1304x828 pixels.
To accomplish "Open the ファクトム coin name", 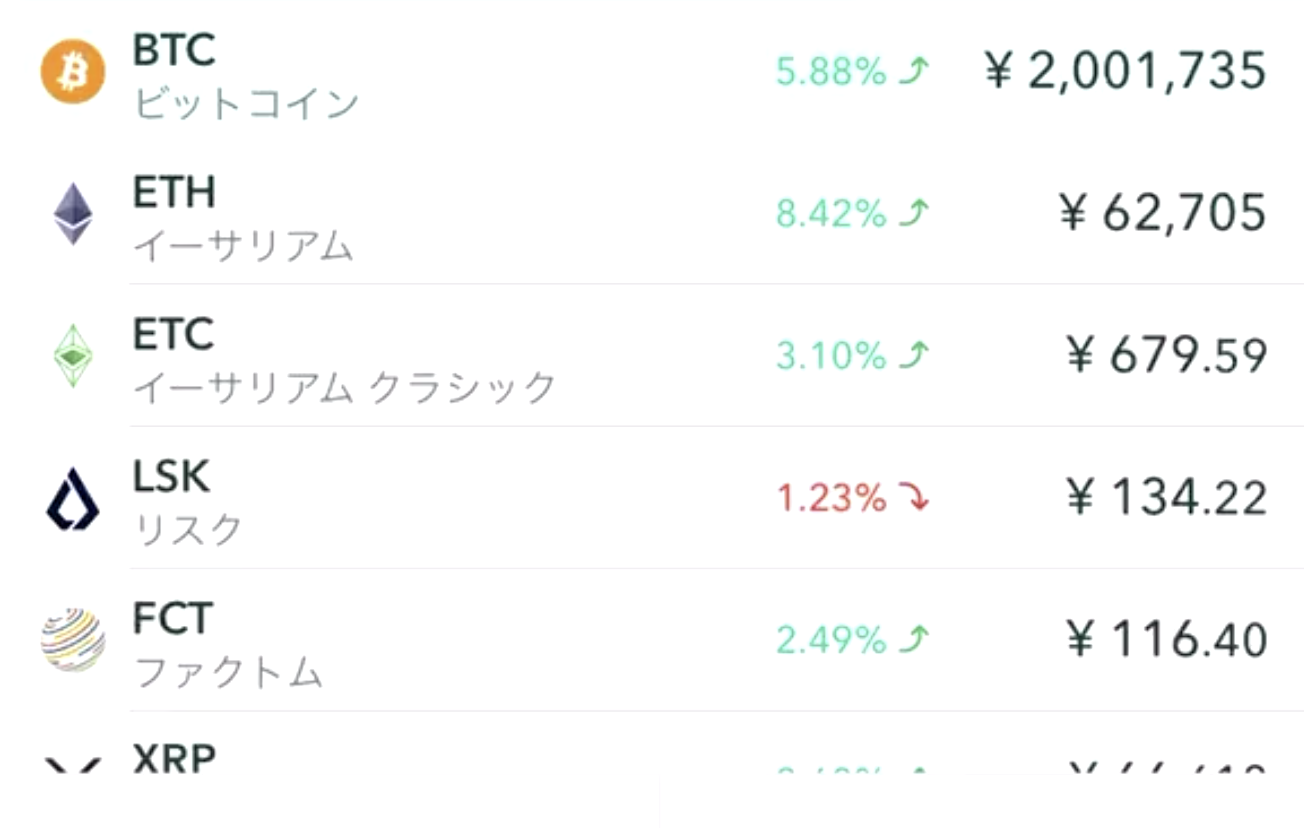I will (228, 672).
